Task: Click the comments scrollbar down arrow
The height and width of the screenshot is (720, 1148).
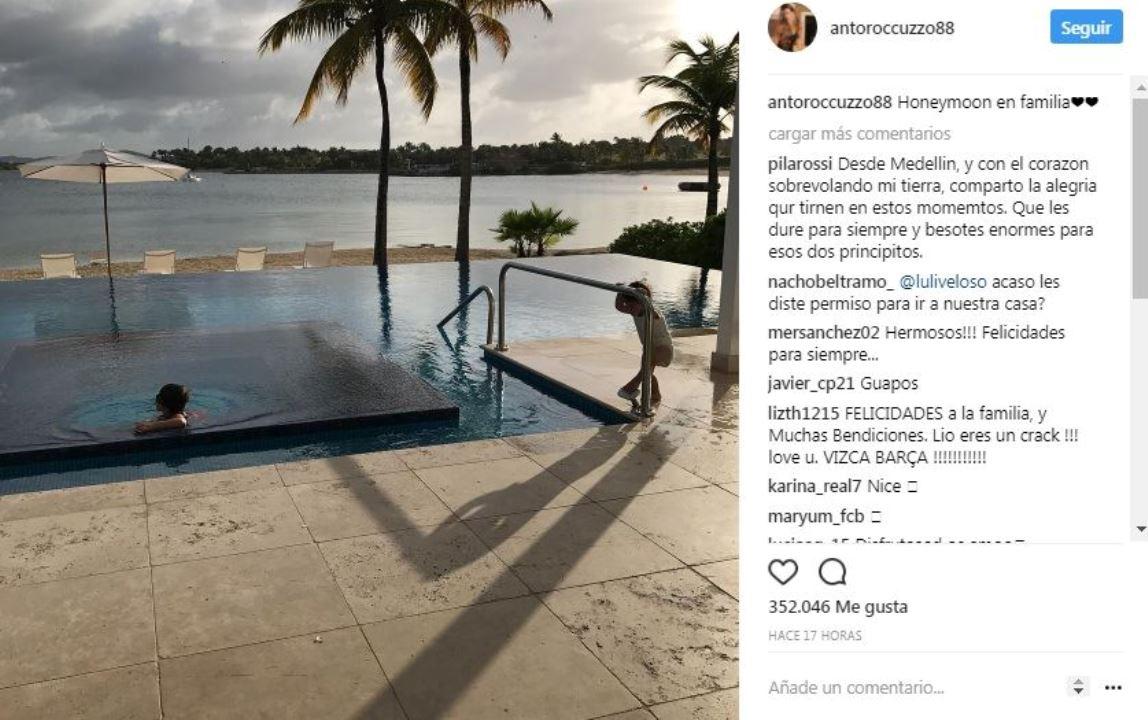Action: tap(1141, 529)
